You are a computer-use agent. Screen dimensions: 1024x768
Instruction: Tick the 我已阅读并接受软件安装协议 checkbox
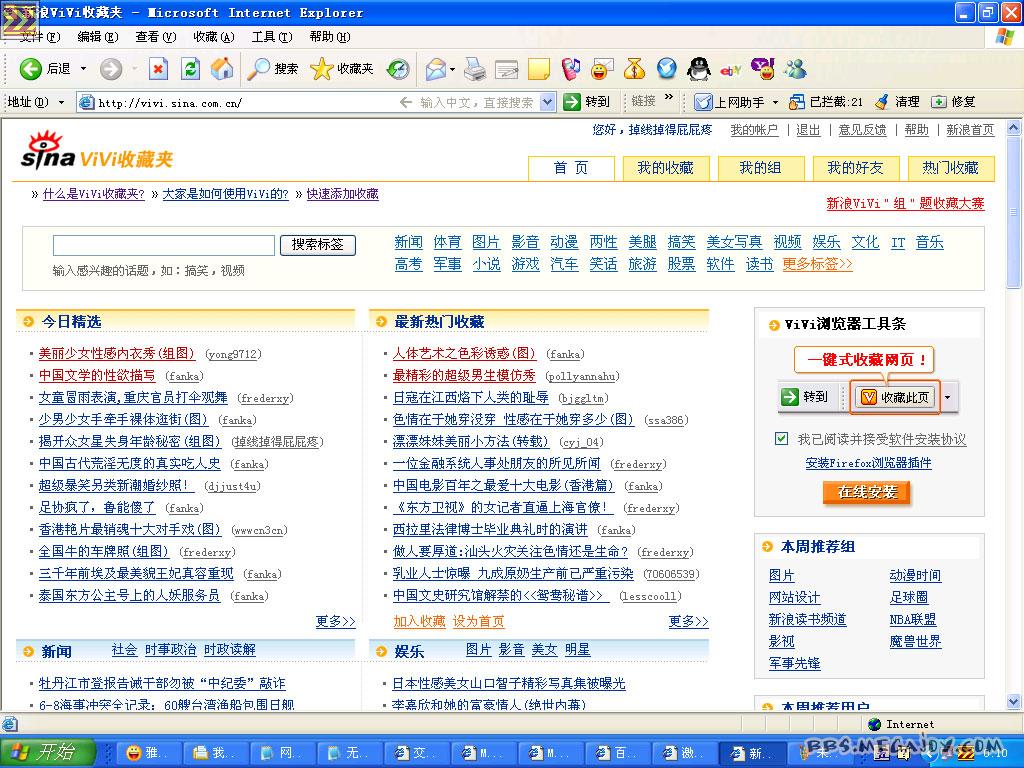(781, 438)
